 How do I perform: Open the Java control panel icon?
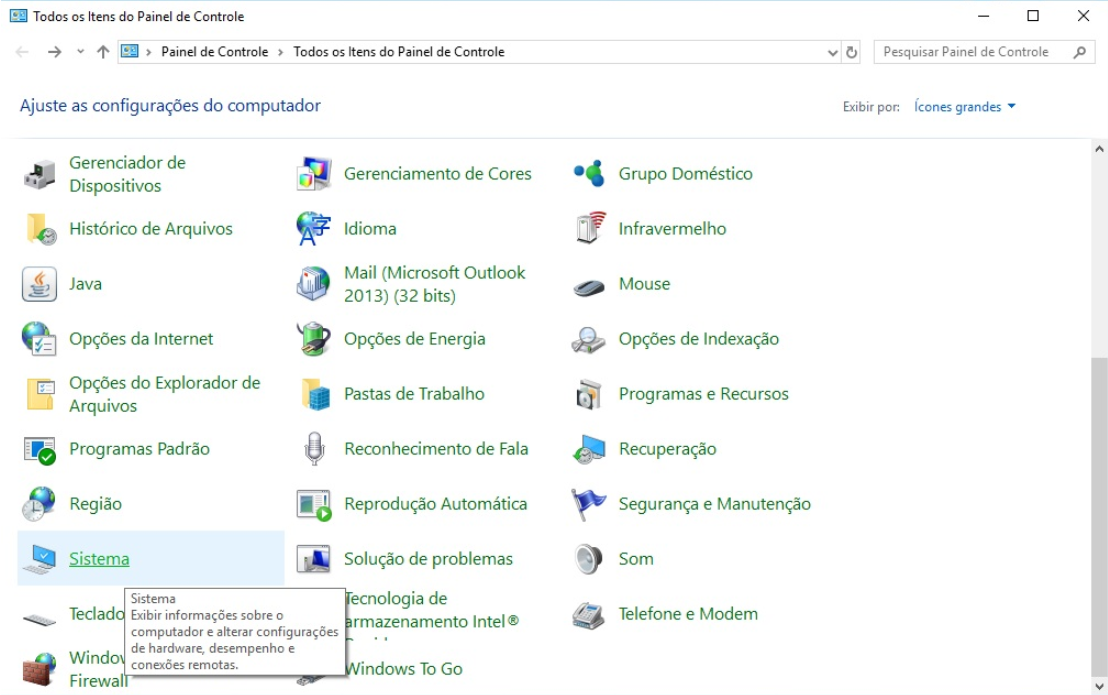(40, 284)
